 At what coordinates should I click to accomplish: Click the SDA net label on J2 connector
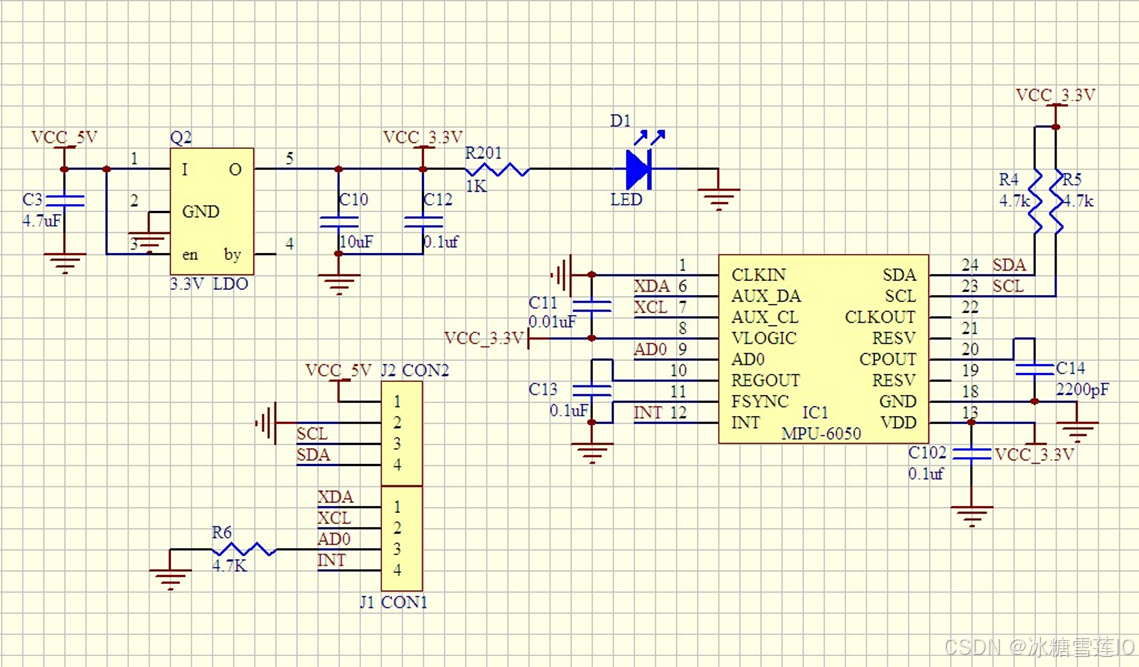pyautogui.click(x=313, y=455)
